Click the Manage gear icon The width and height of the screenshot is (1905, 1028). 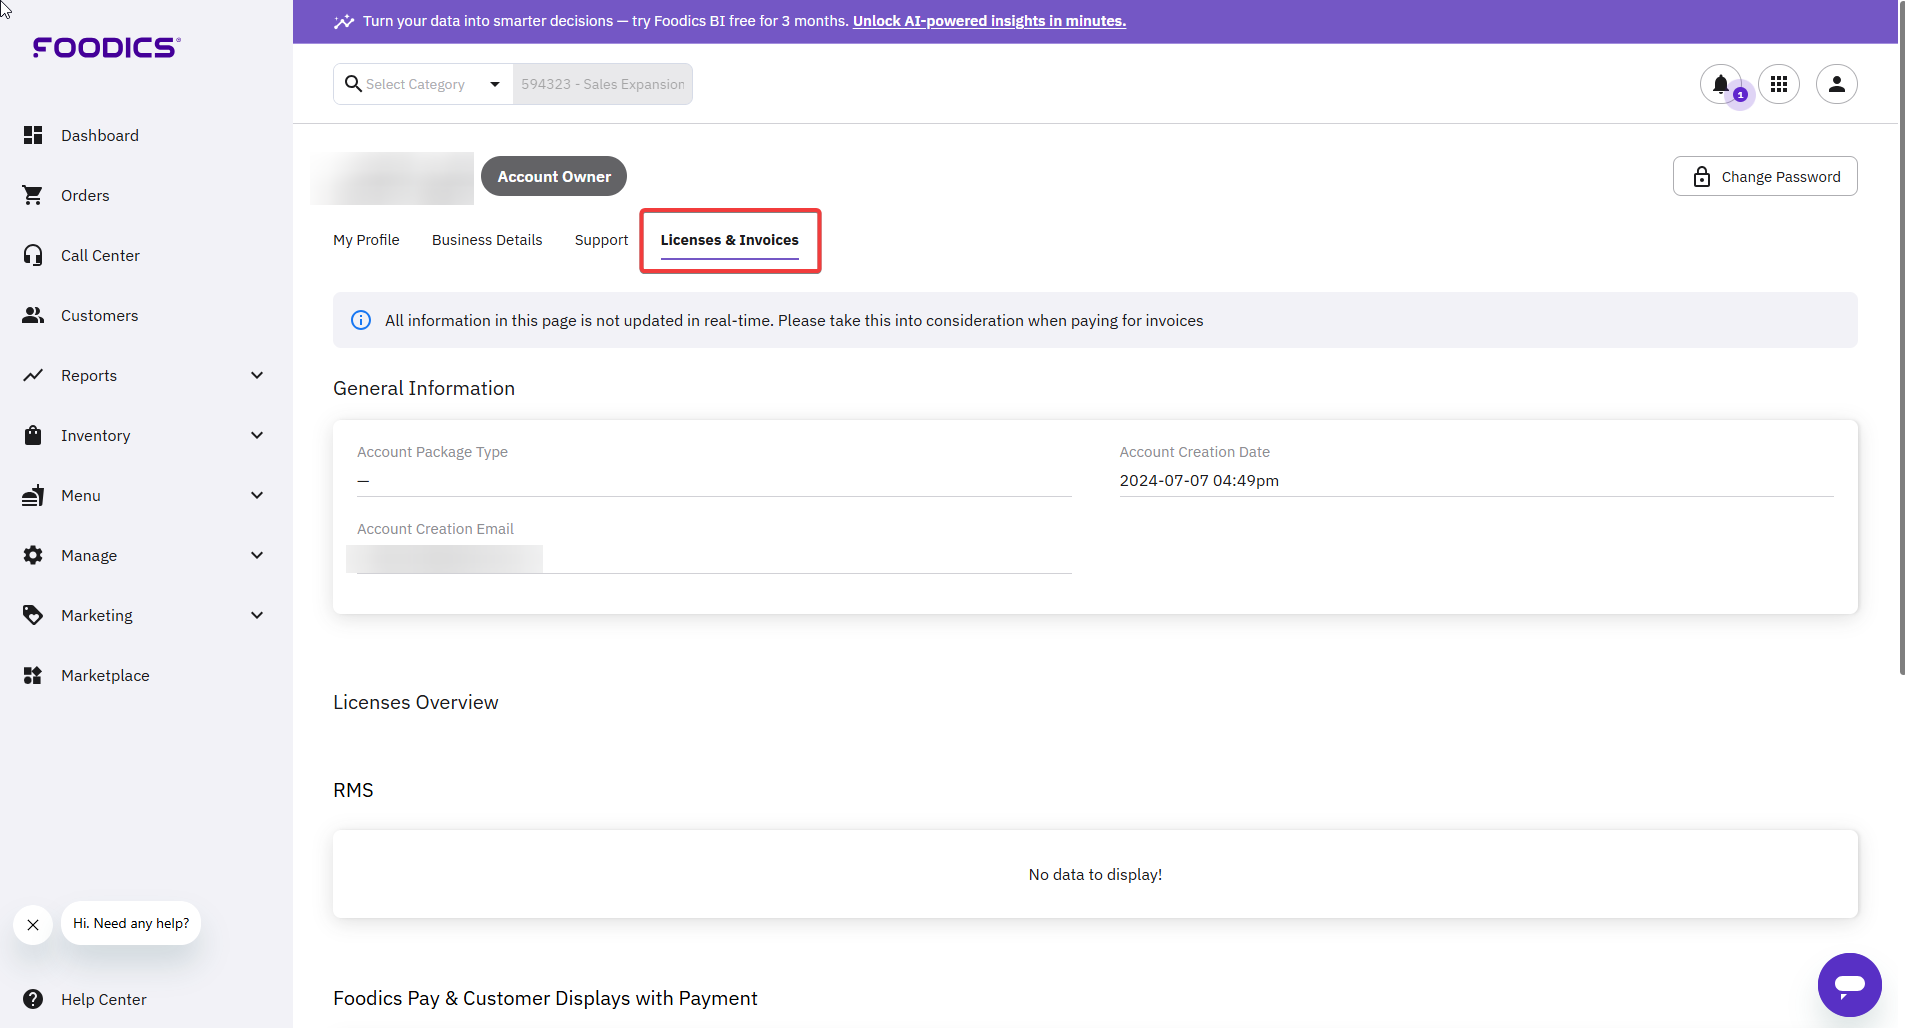(x=33, y=555)
